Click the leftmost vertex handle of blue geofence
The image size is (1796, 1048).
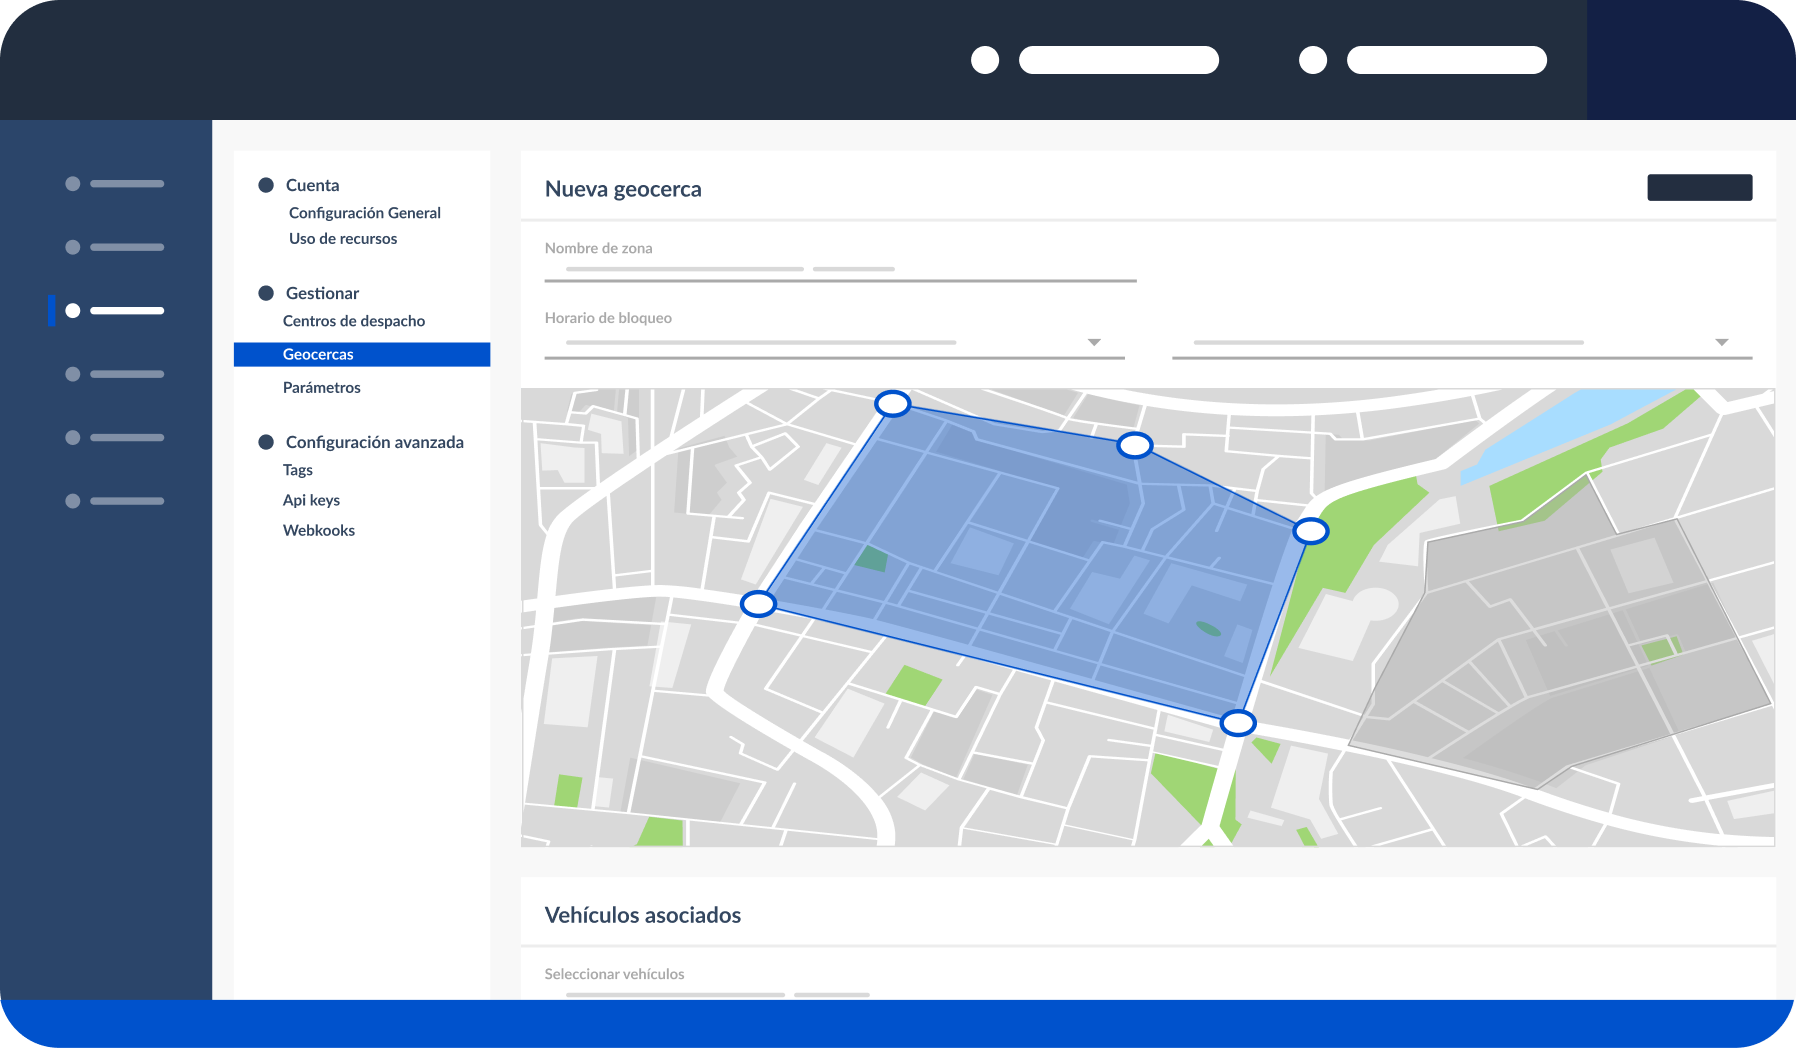[758, 604]
